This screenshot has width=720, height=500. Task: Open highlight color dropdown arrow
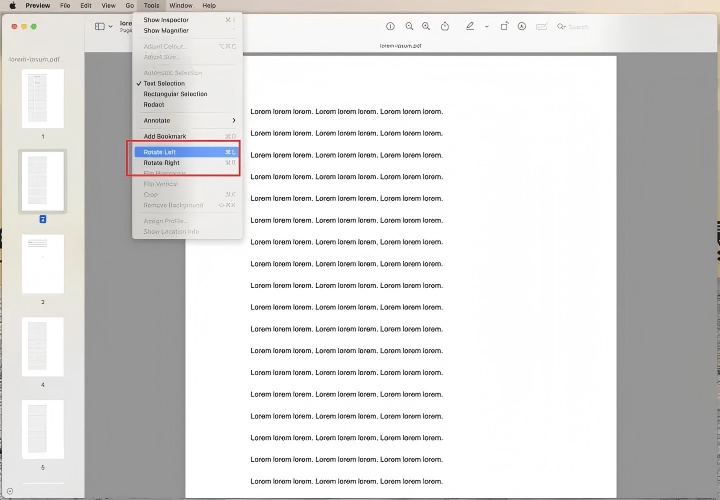tap(487, 27)
